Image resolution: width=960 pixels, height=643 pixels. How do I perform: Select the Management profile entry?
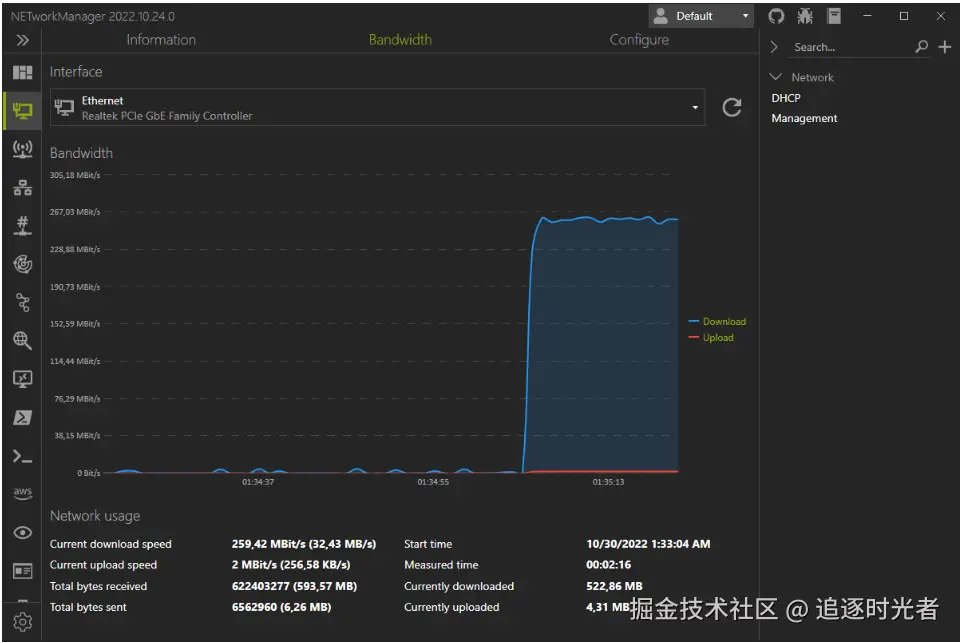[x=804, y=118]
